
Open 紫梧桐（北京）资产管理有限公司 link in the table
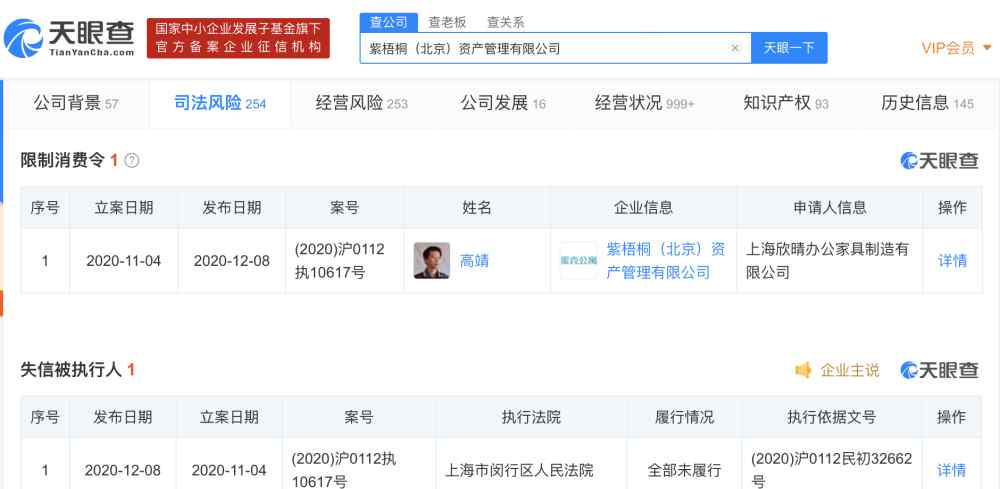pyautogui.click(x=666, y=261)
